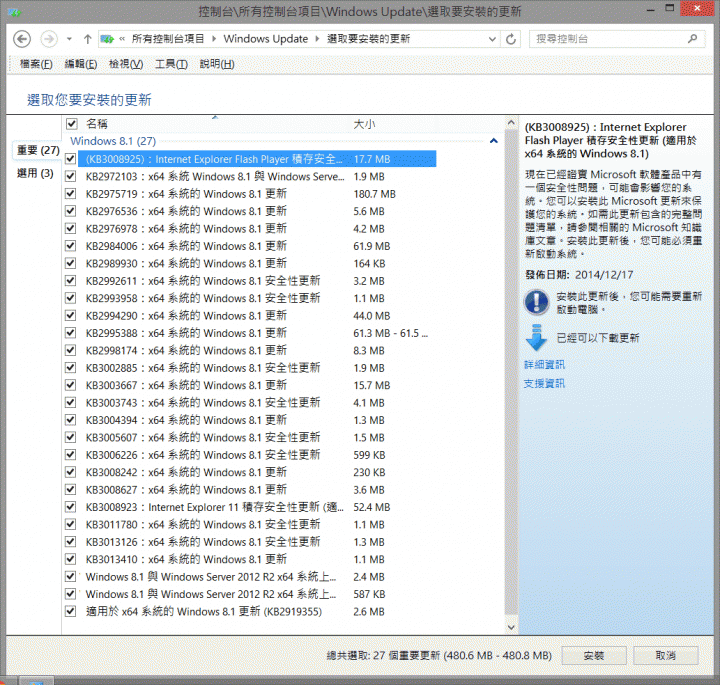Click the window title bar icon
720x685 pixels.
coord(14,12)
